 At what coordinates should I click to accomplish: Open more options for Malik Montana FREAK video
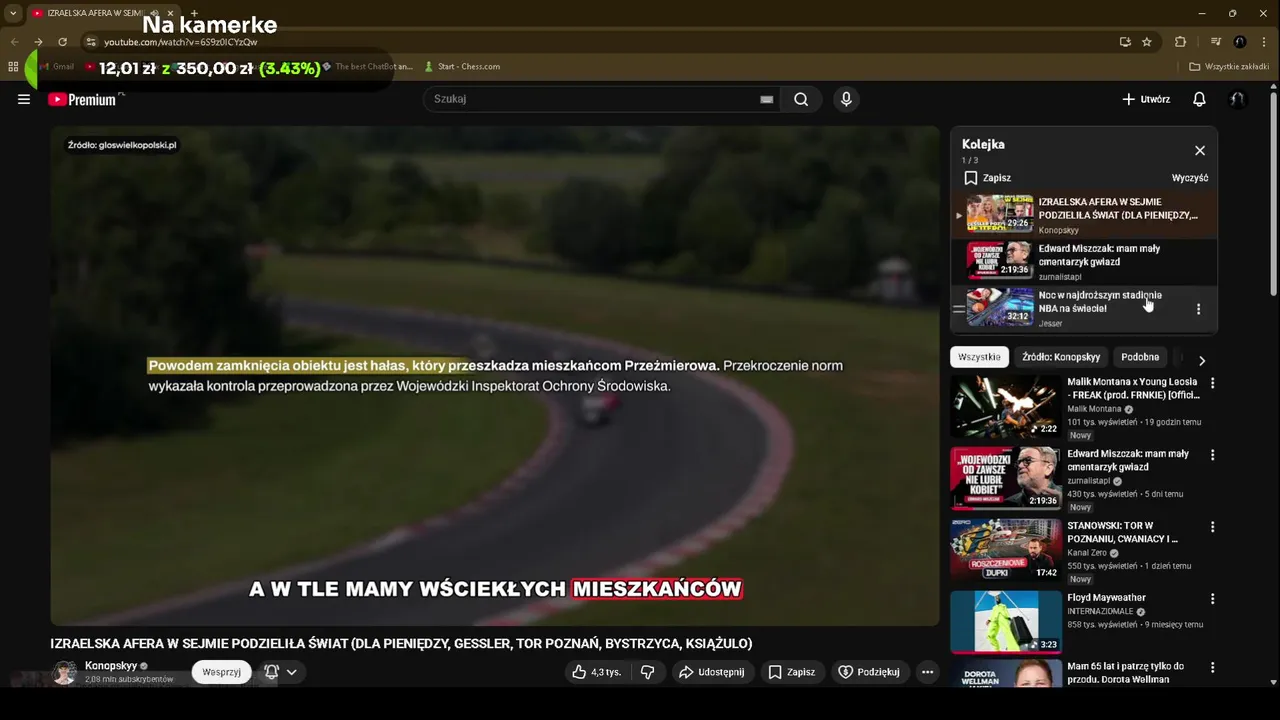[x=1212, y=383]
